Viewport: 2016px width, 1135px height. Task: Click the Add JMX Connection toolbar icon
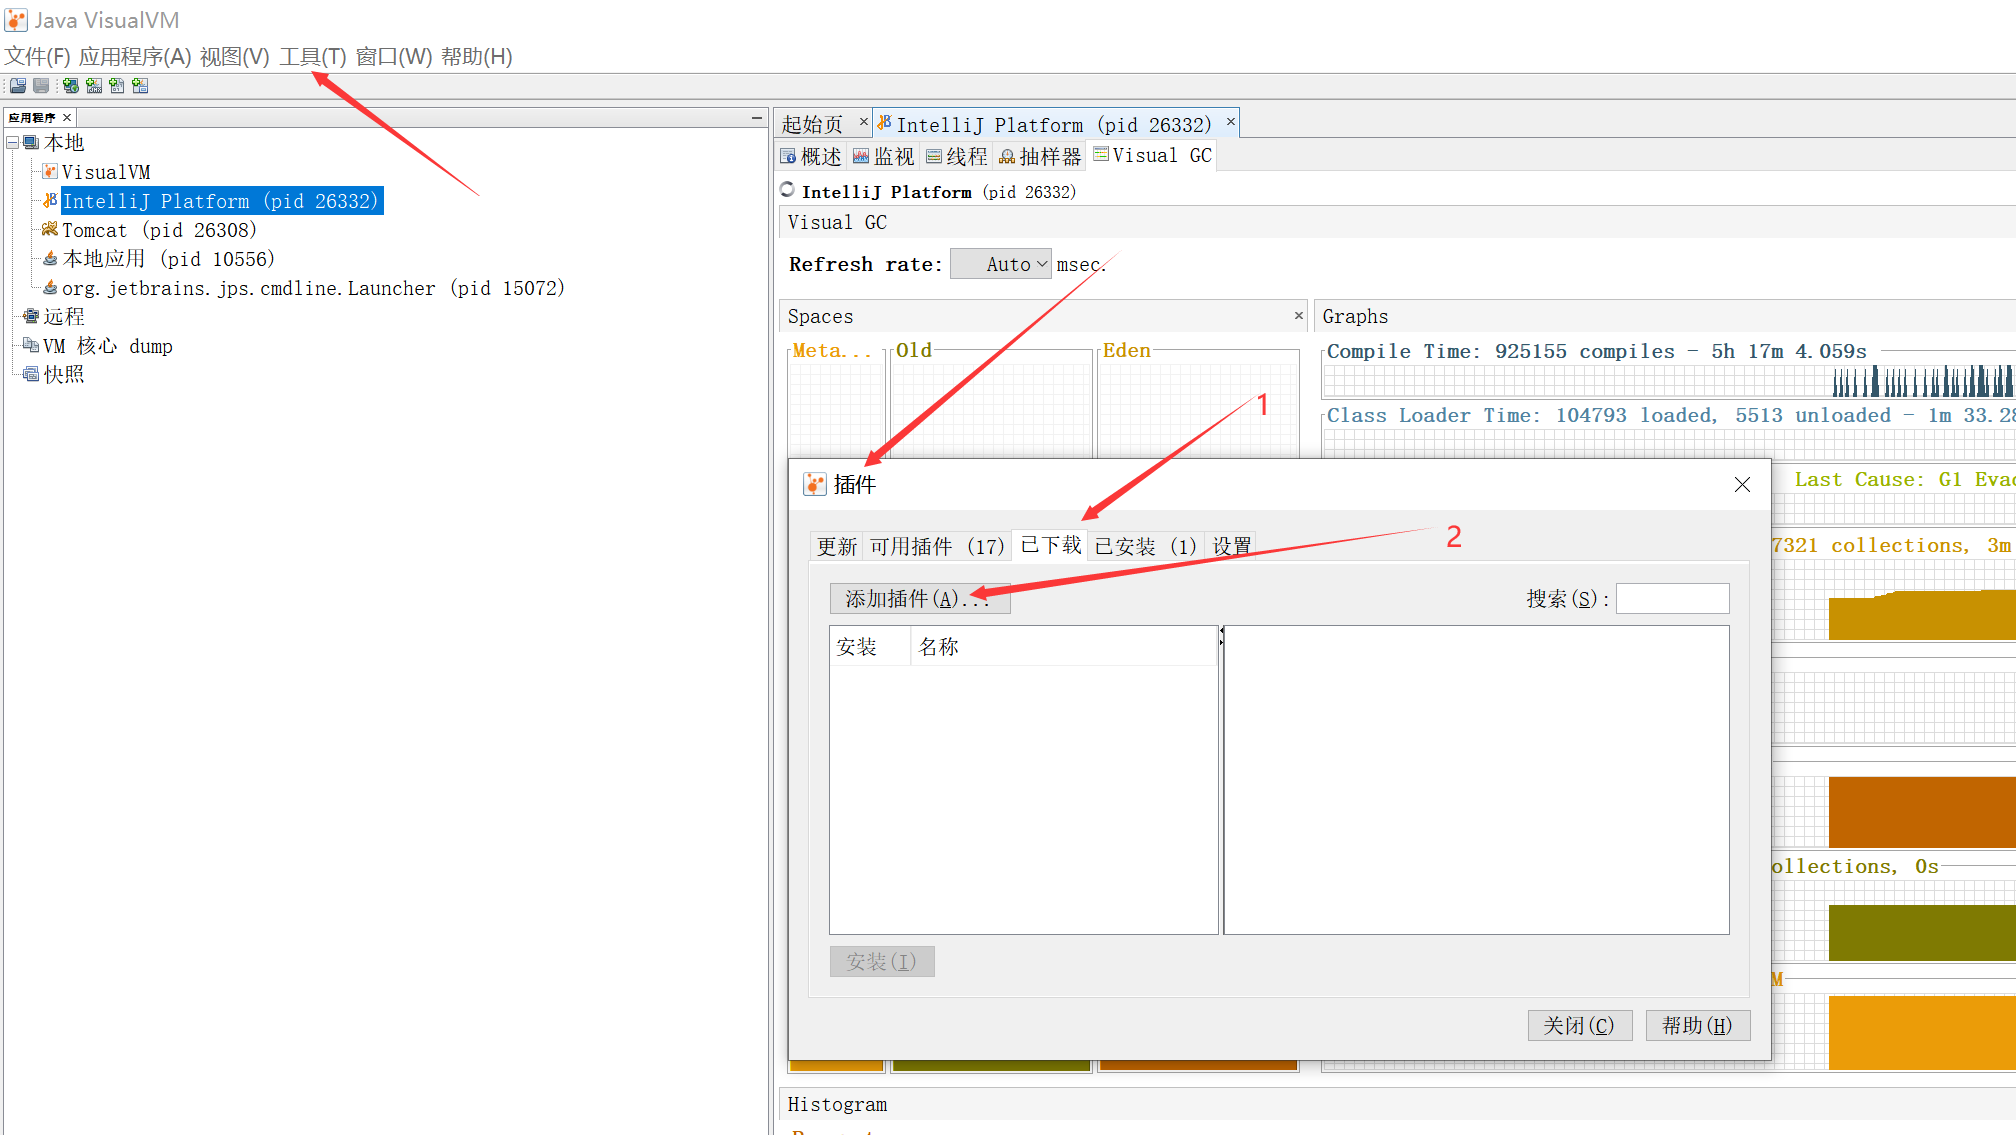point(94,86)
